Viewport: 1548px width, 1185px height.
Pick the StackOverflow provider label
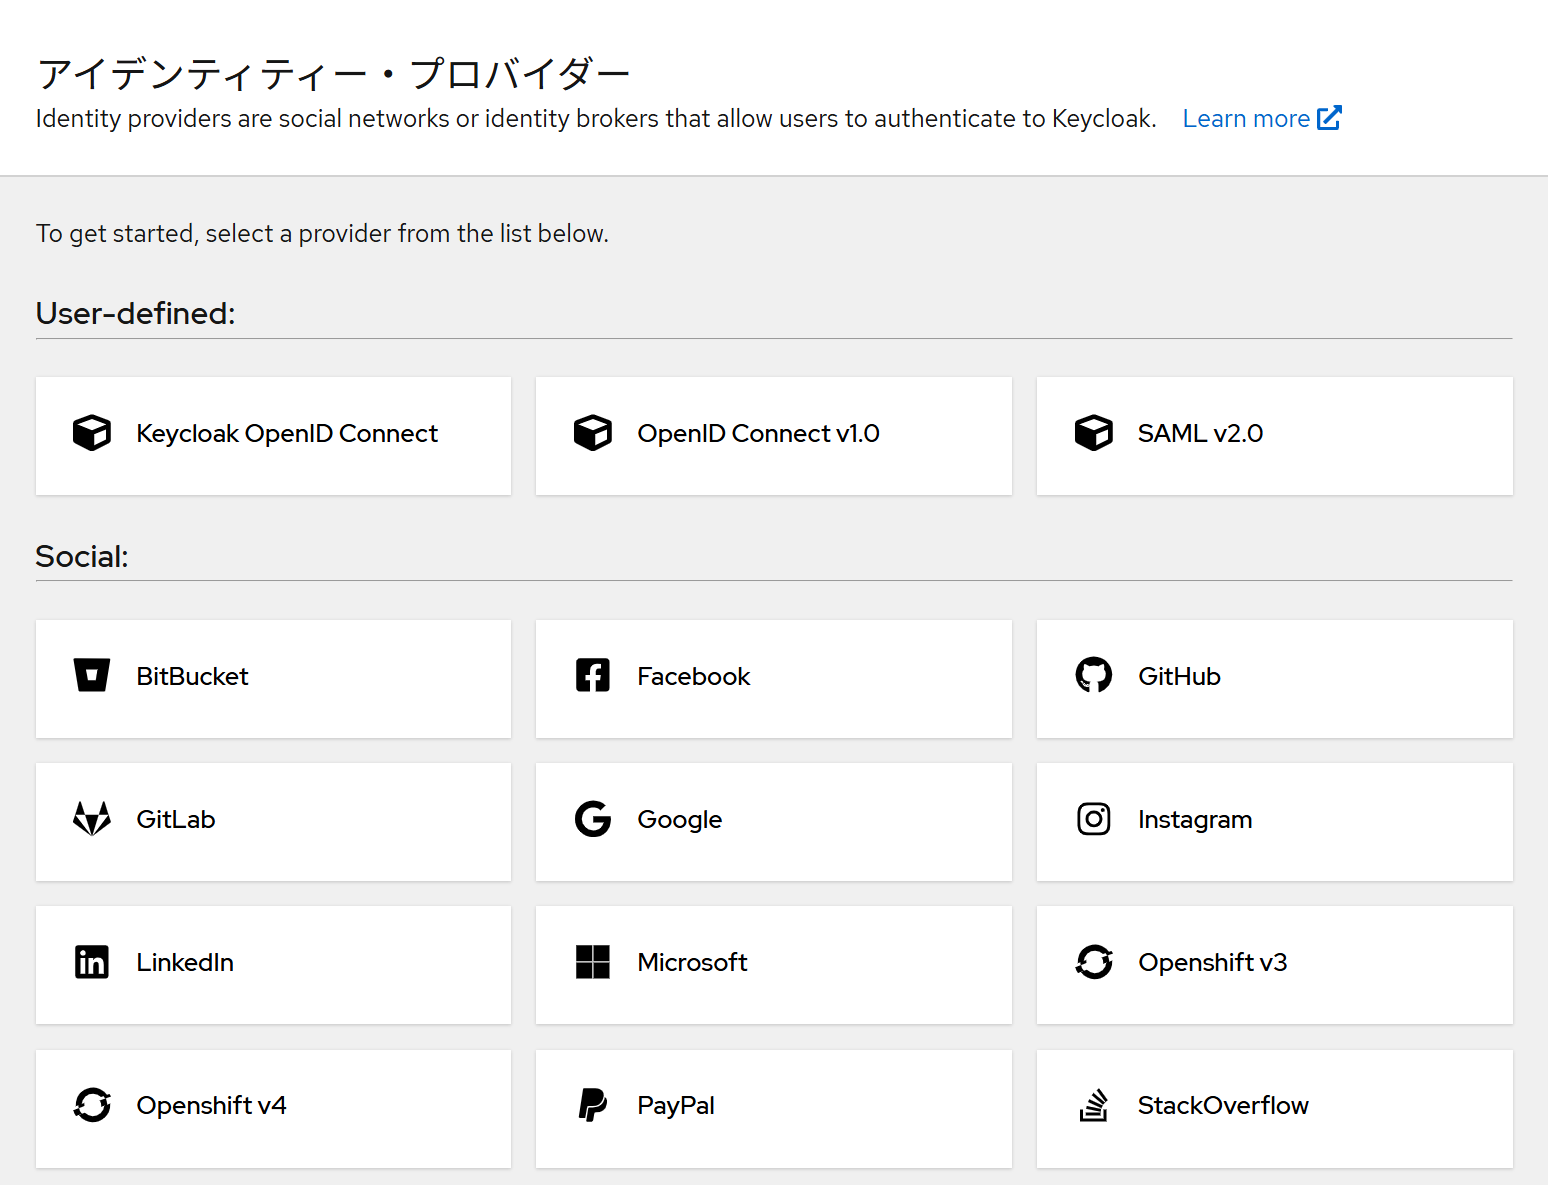click(x=1223, y=1105)
